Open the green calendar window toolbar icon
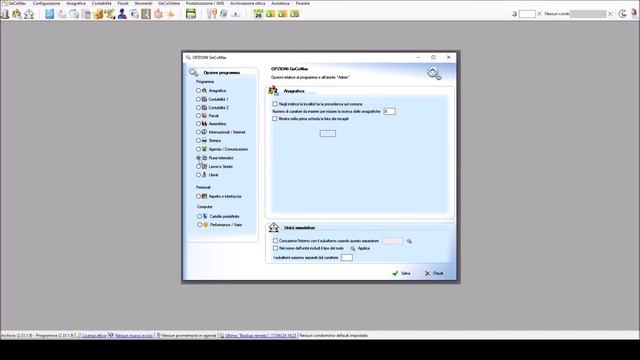The image size is (640, 360). tap(191, 14)
